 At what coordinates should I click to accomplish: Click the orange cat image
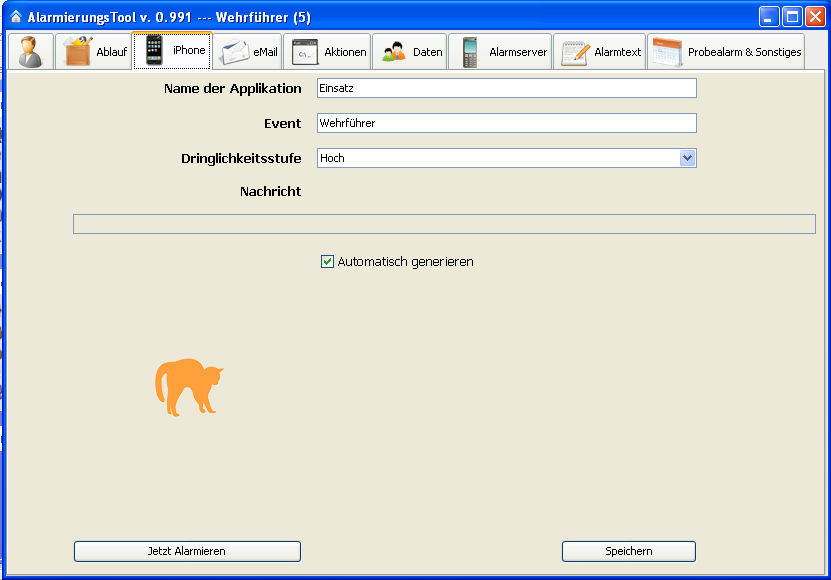(x=188, y=387)
